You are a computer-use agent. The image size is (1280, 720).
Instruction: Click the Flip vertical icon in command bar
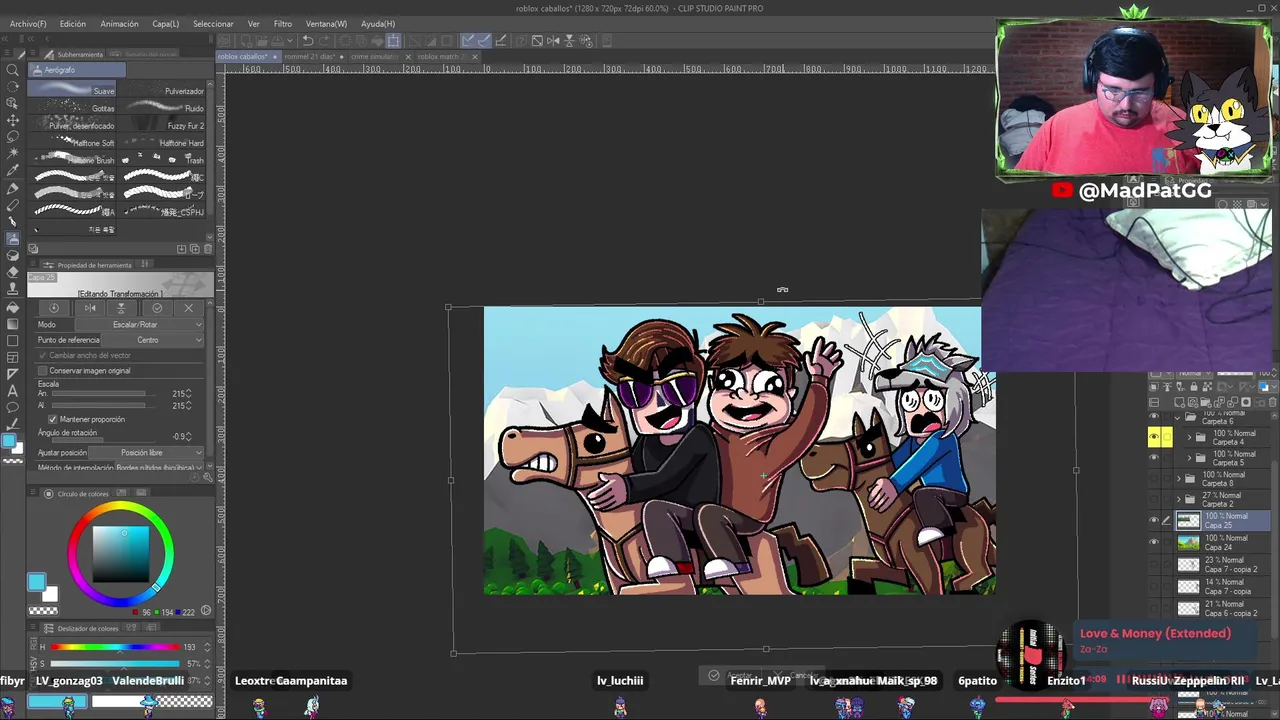pyautogui.click(x=569, y=41)
